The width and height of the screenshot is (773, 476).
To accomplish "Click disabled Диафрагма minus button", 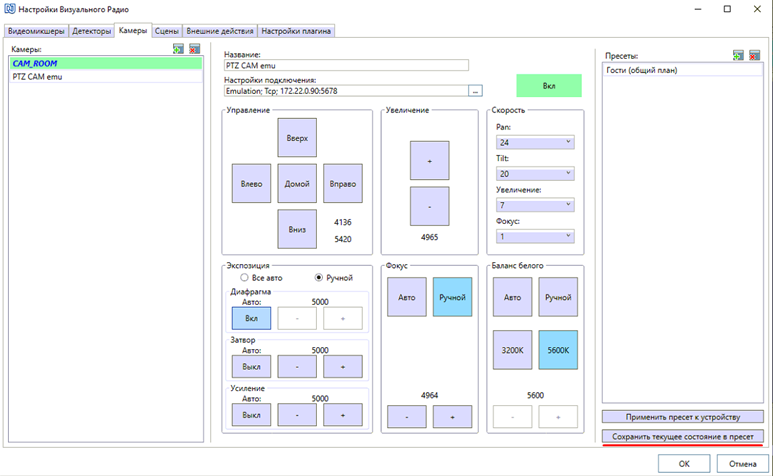I will [297, 318].
